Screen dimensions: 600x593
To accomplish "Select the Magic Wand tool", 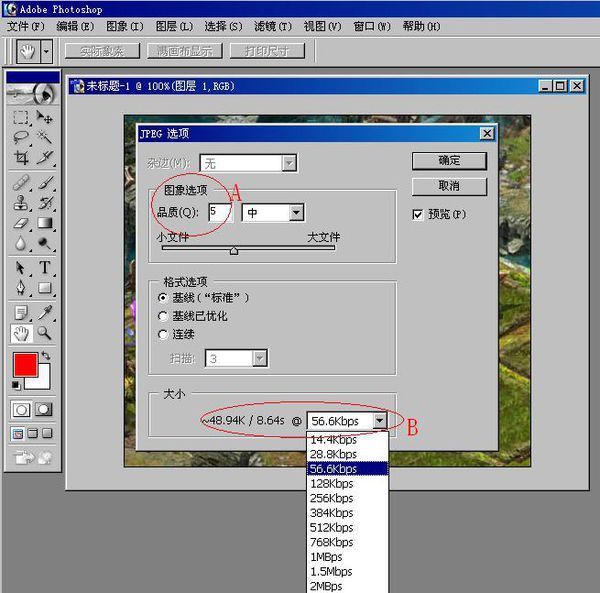I will point(44,137).
